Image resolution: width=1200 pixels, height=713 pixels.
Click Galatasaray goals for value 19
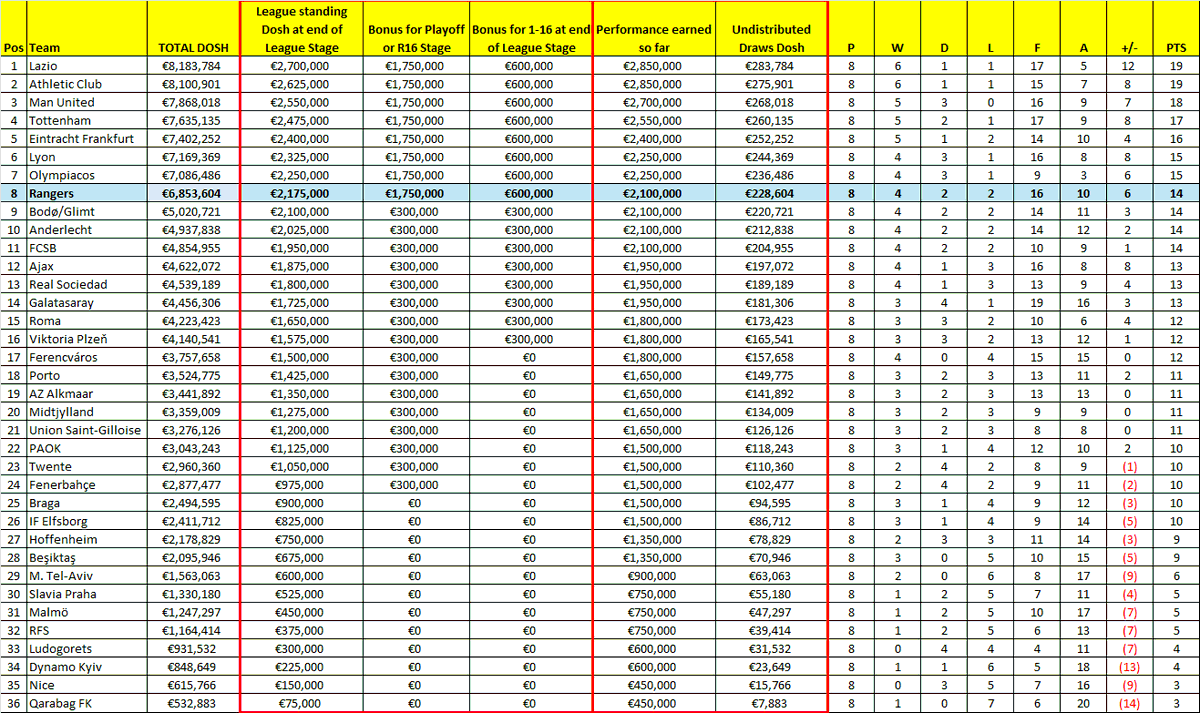click(x=1036, y=302)
